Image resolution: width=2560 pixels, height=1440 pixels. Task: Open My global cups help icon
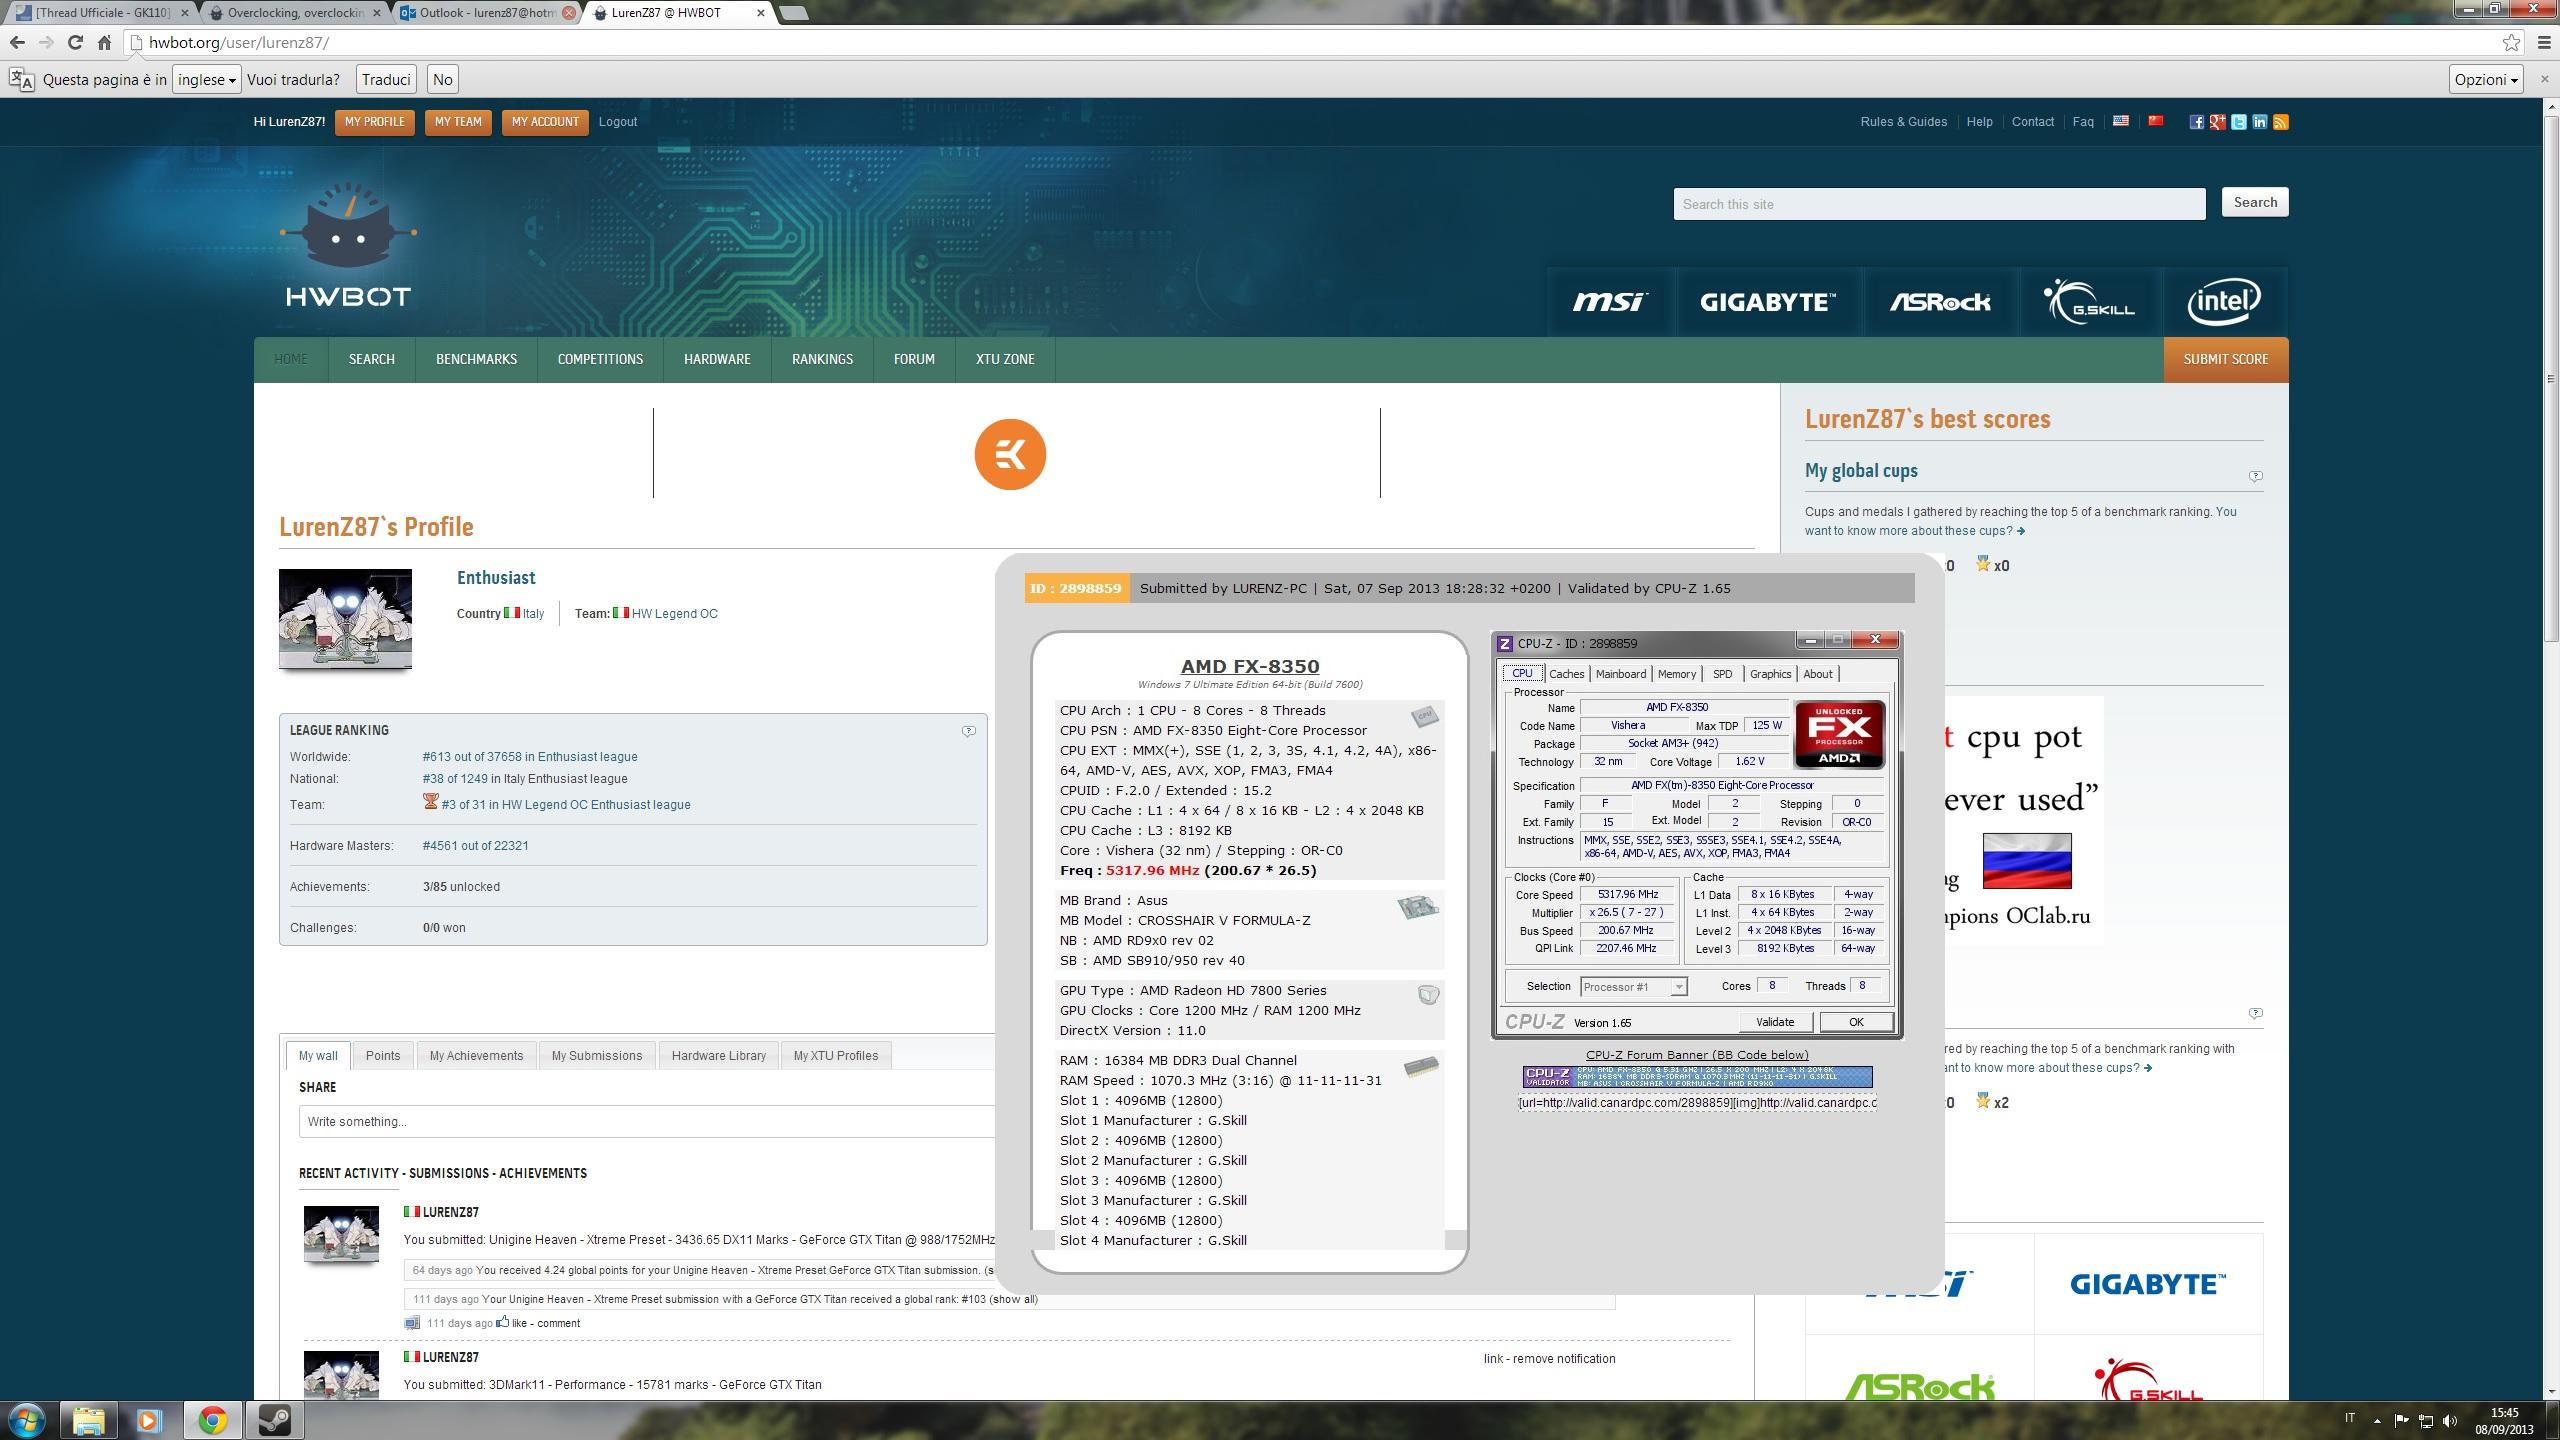[2255, 476]
